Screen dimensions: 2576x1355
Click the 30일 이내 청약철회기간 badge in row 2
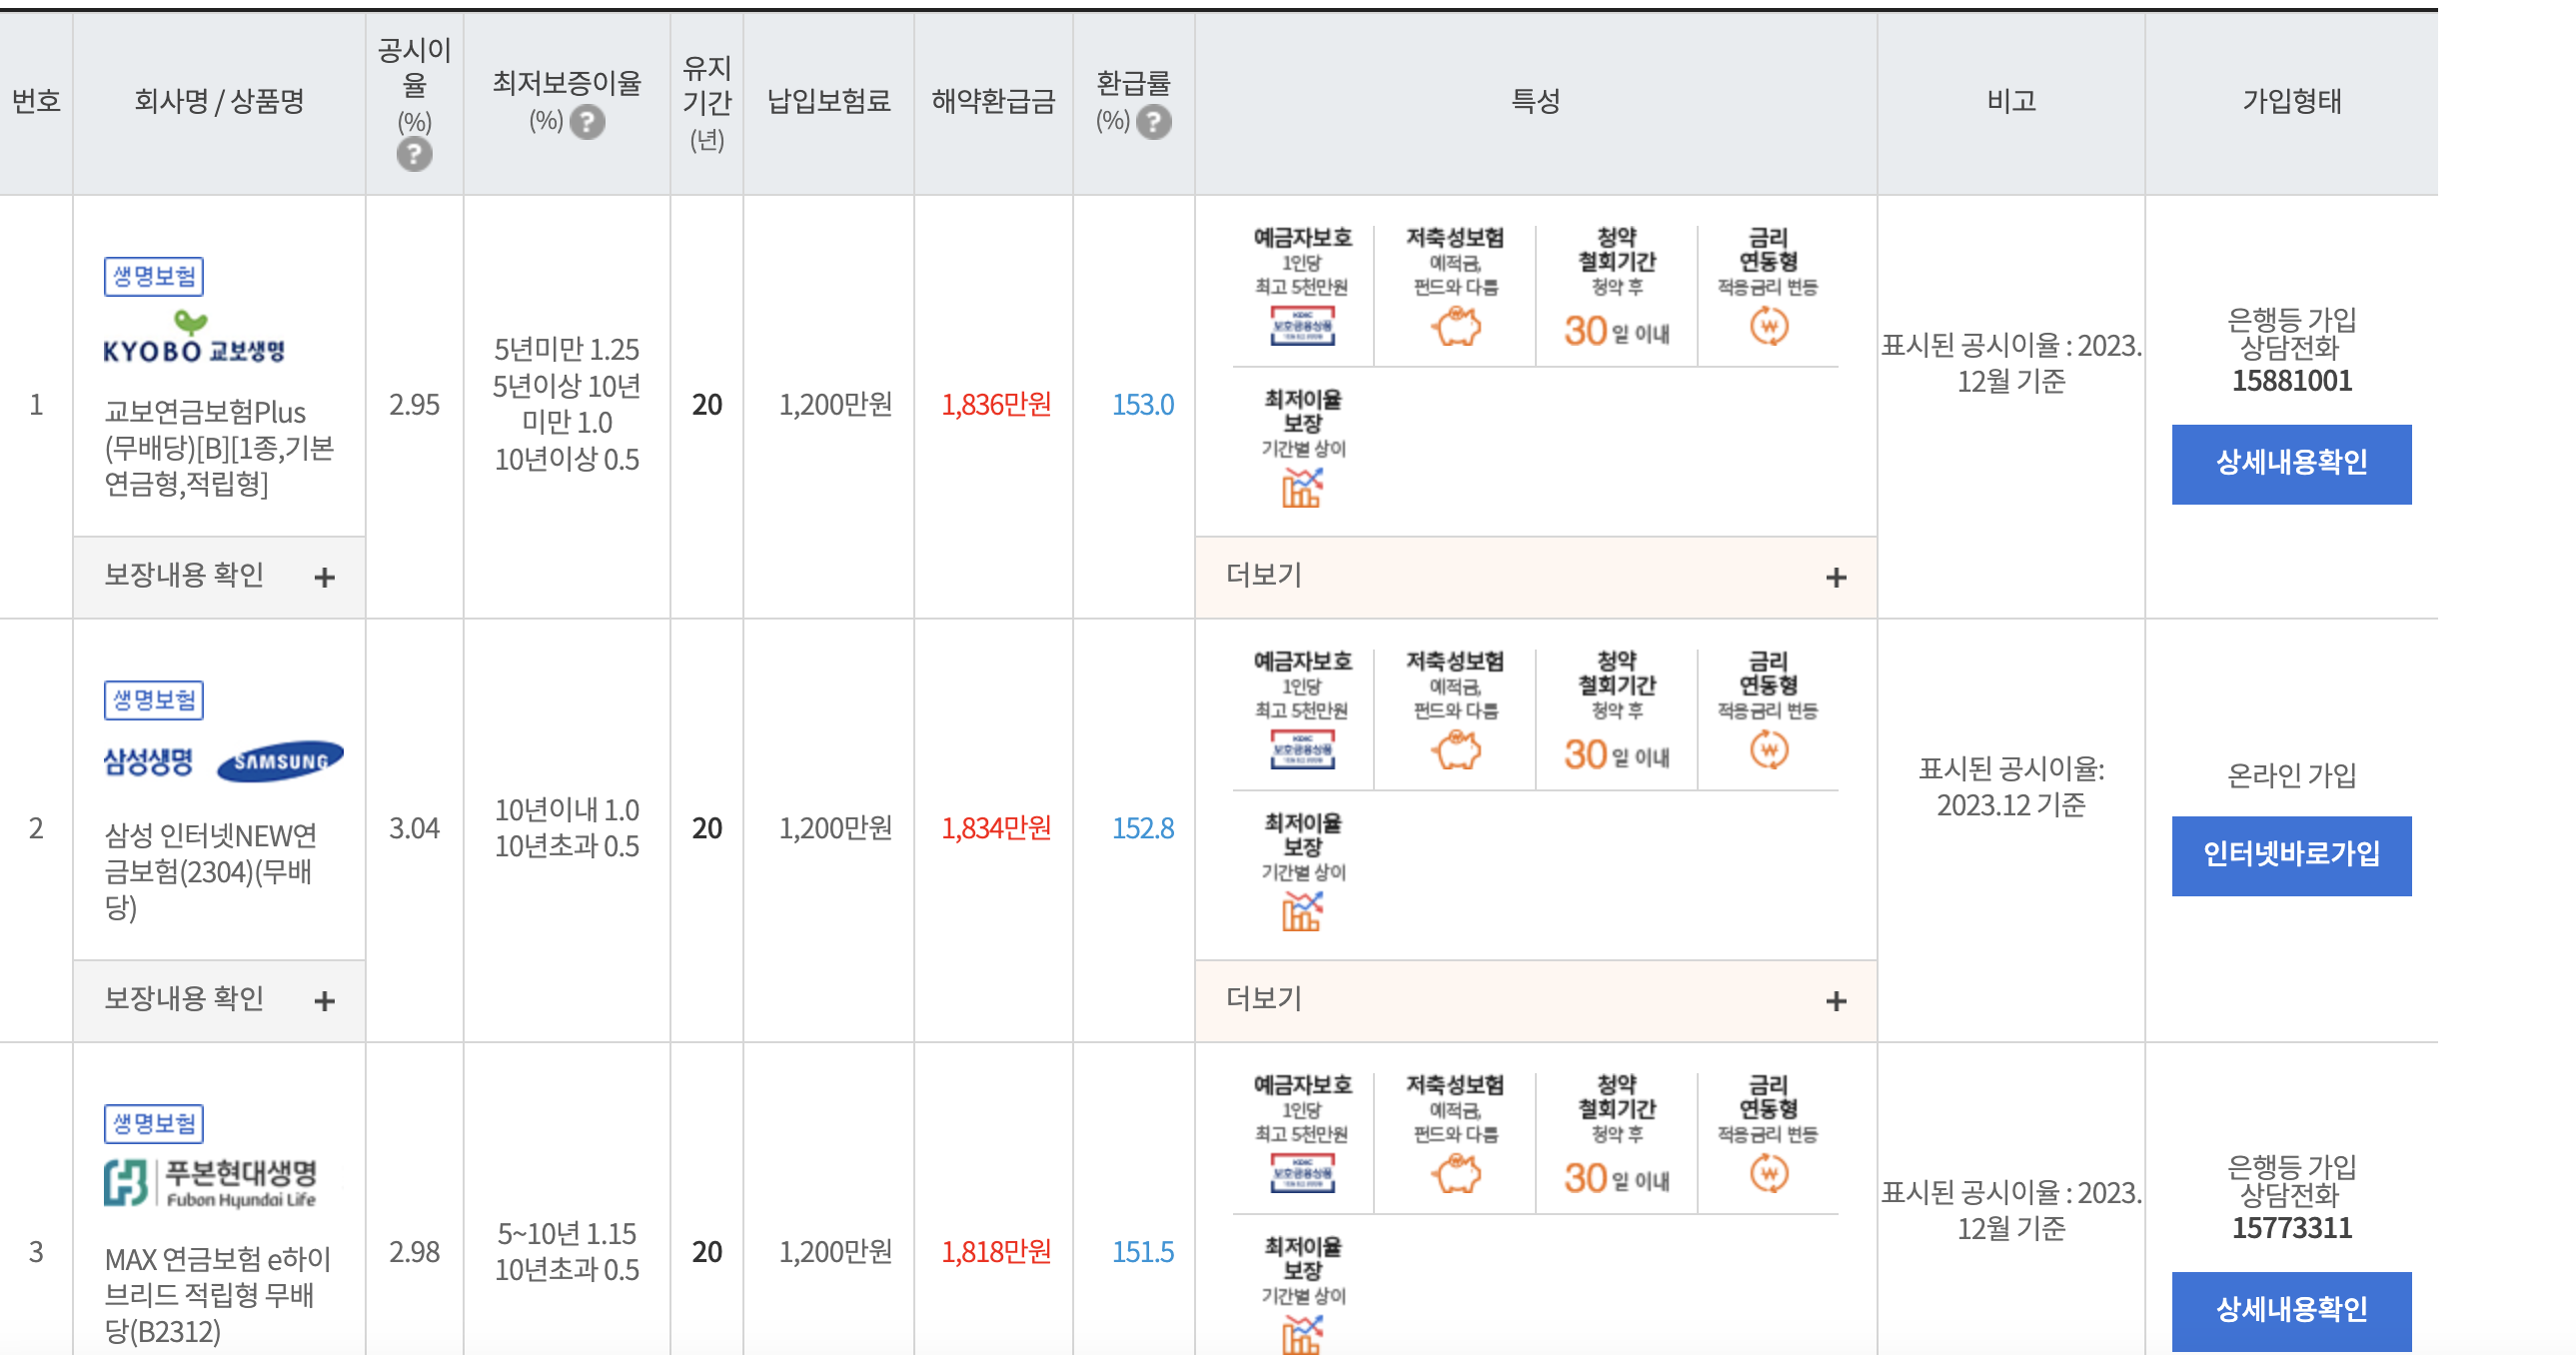pyautogui.click(x=1616, y=755)
